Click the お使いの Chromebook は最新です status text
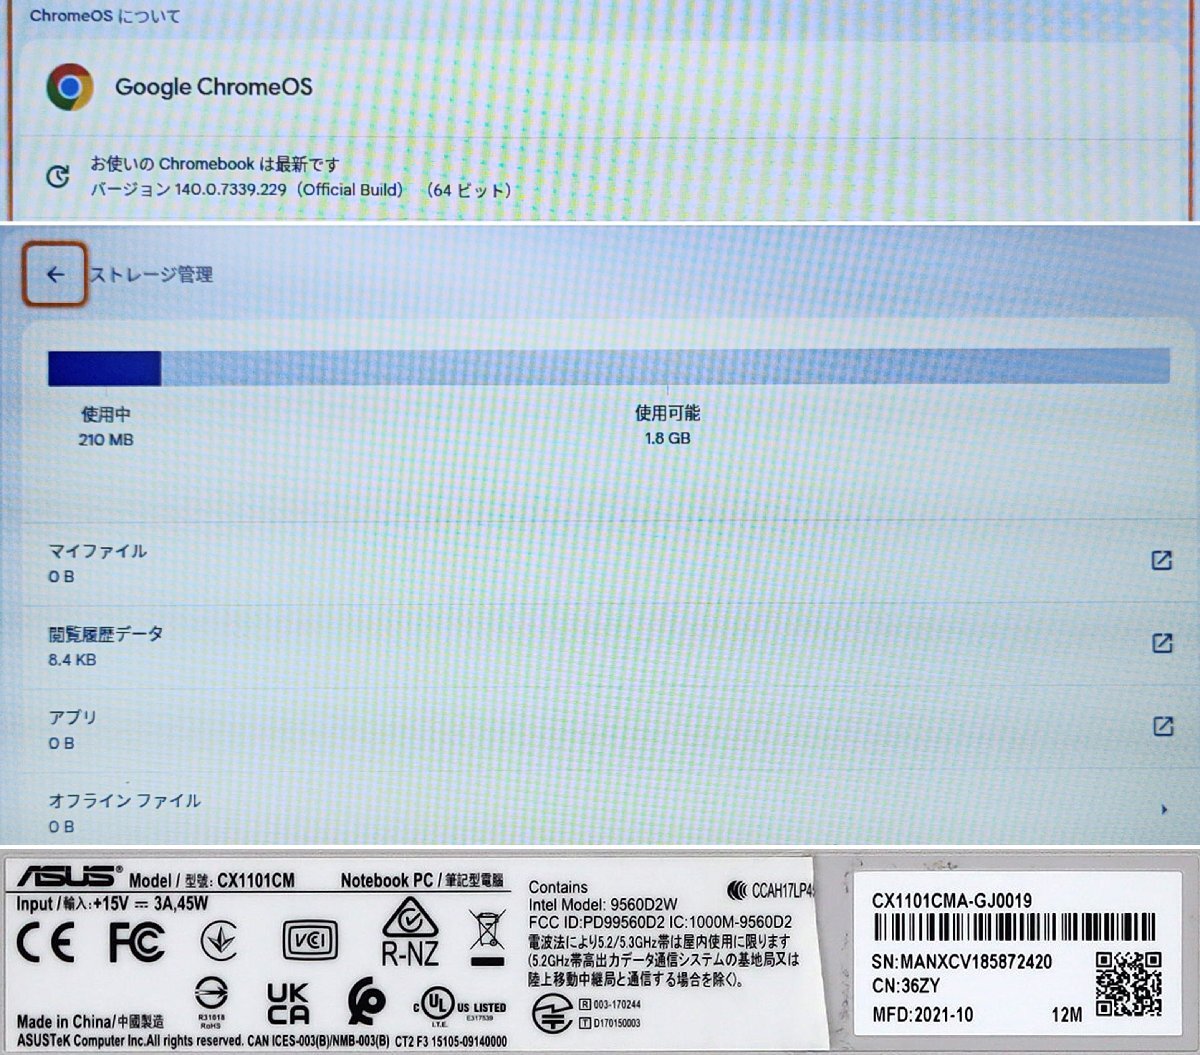 coord(214,164)
